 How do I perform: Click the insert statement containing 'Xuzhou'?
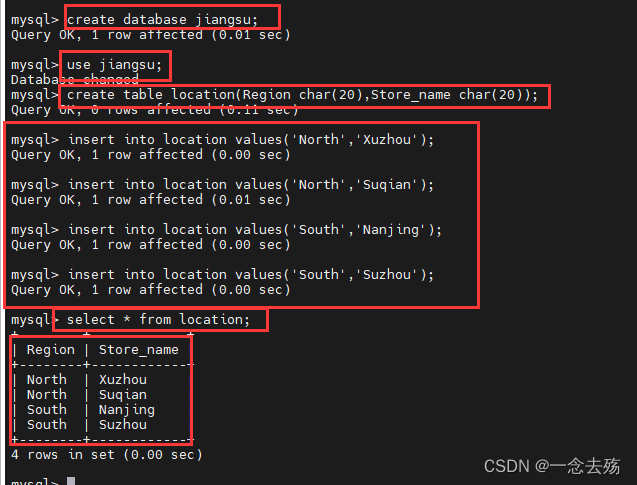[251, 140]
